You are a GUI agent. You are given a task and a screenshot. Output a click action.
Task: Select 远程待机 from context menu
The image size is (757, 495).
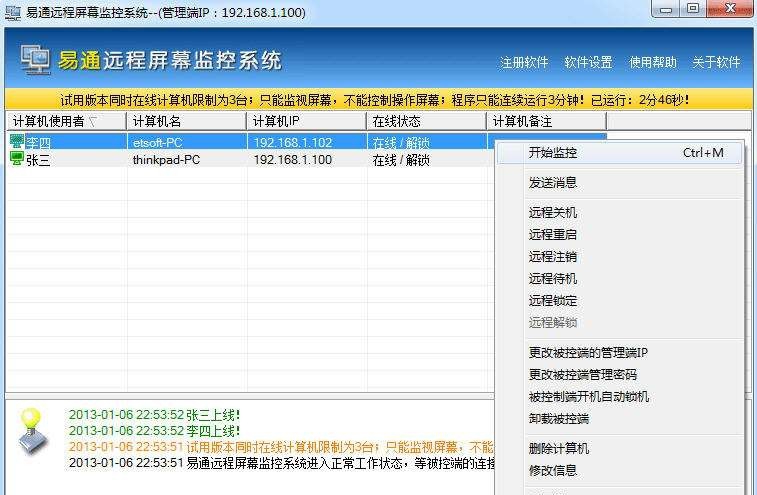[619, 279]
